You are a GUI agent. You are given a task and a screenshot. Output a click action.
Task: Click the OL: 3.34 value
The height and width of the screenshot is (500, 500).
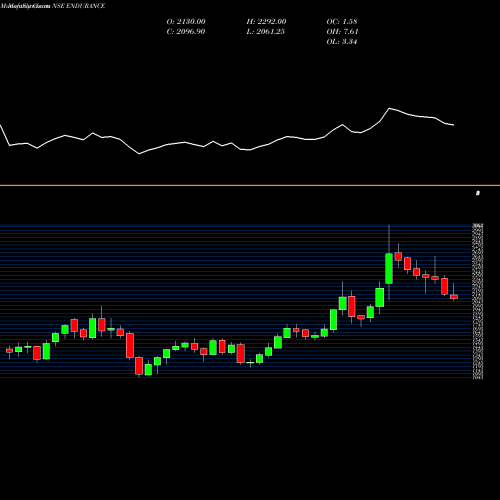pos(342,42)
